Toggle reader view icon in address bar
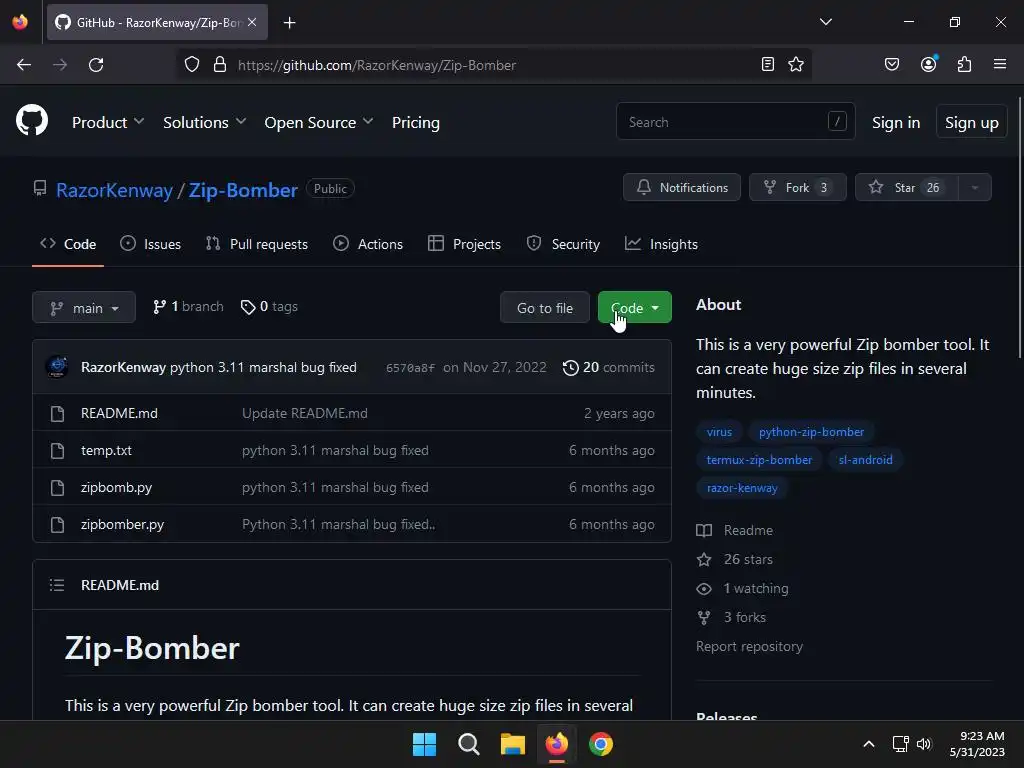1024x768 pixels. click(768, 64)
